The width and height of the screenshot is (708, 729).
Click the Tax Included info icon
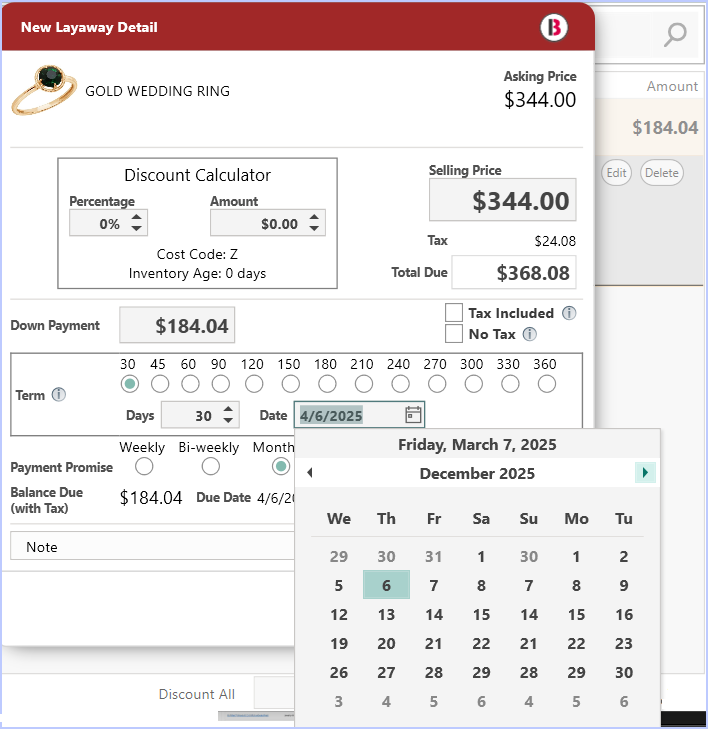tap(569, 313)
